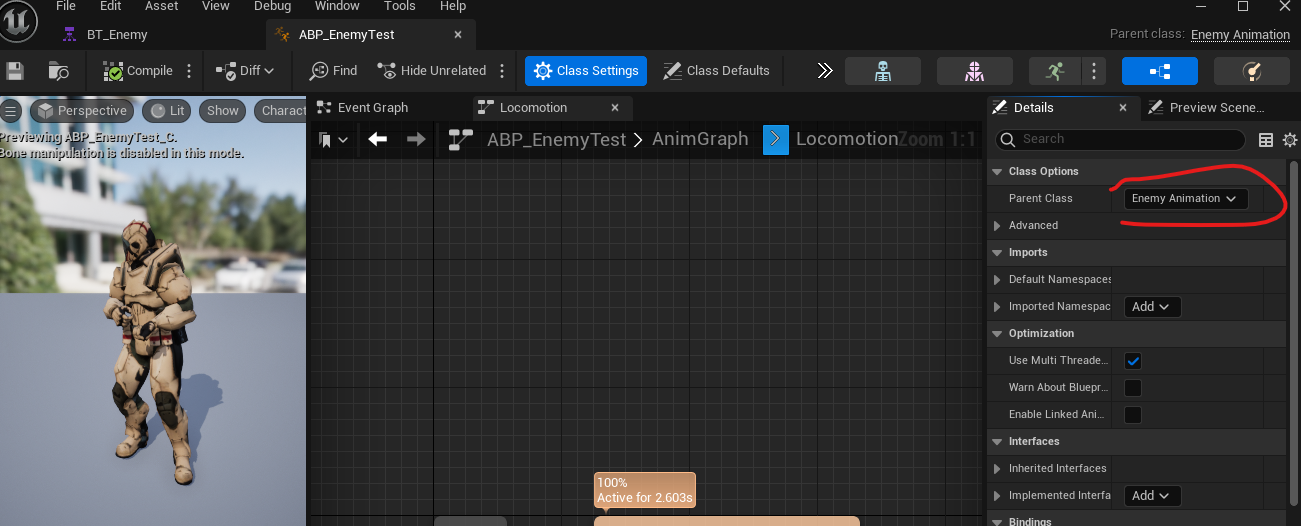Click the Class Settings button
This screenshot has height=526, width=1301.
click(x=586, y=71)
